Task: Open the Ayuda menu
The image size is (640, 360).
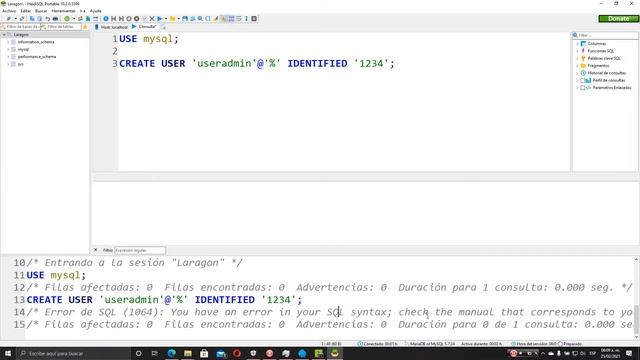Action: [96, 11]
